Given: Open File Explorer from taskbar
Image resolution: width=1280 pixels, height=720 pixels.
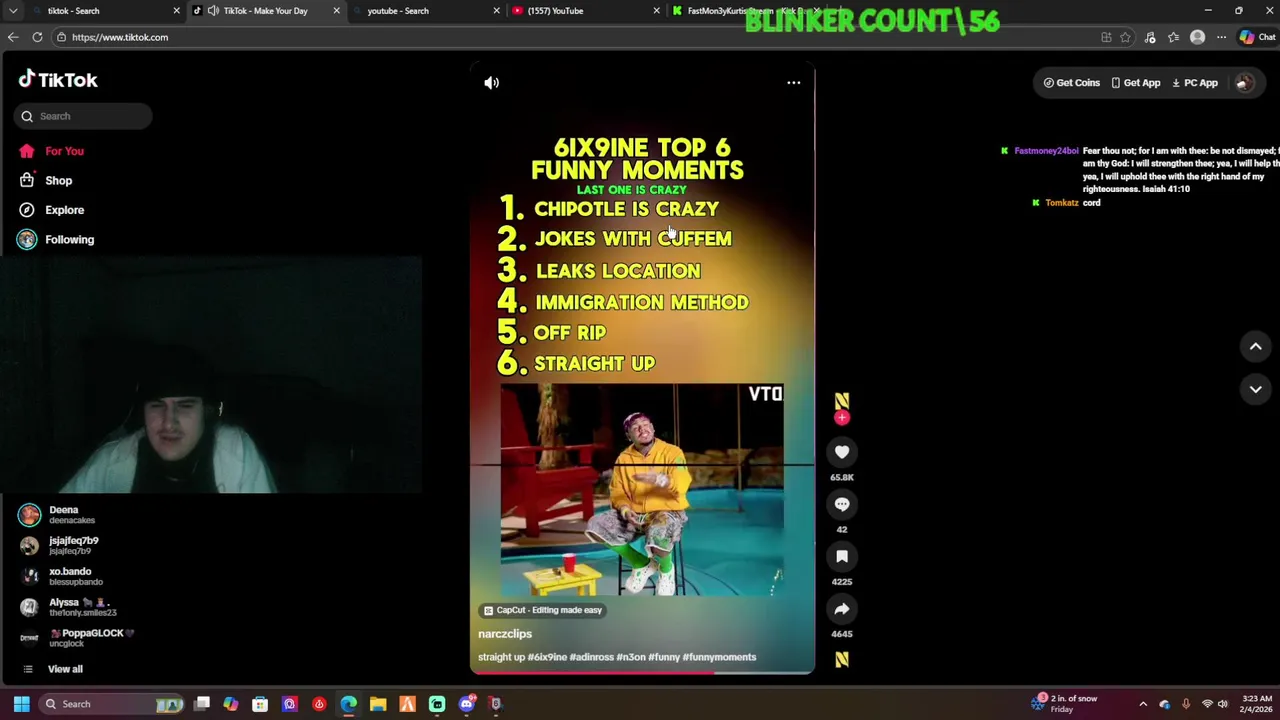Looking at the screenshot, I should 378,704.
